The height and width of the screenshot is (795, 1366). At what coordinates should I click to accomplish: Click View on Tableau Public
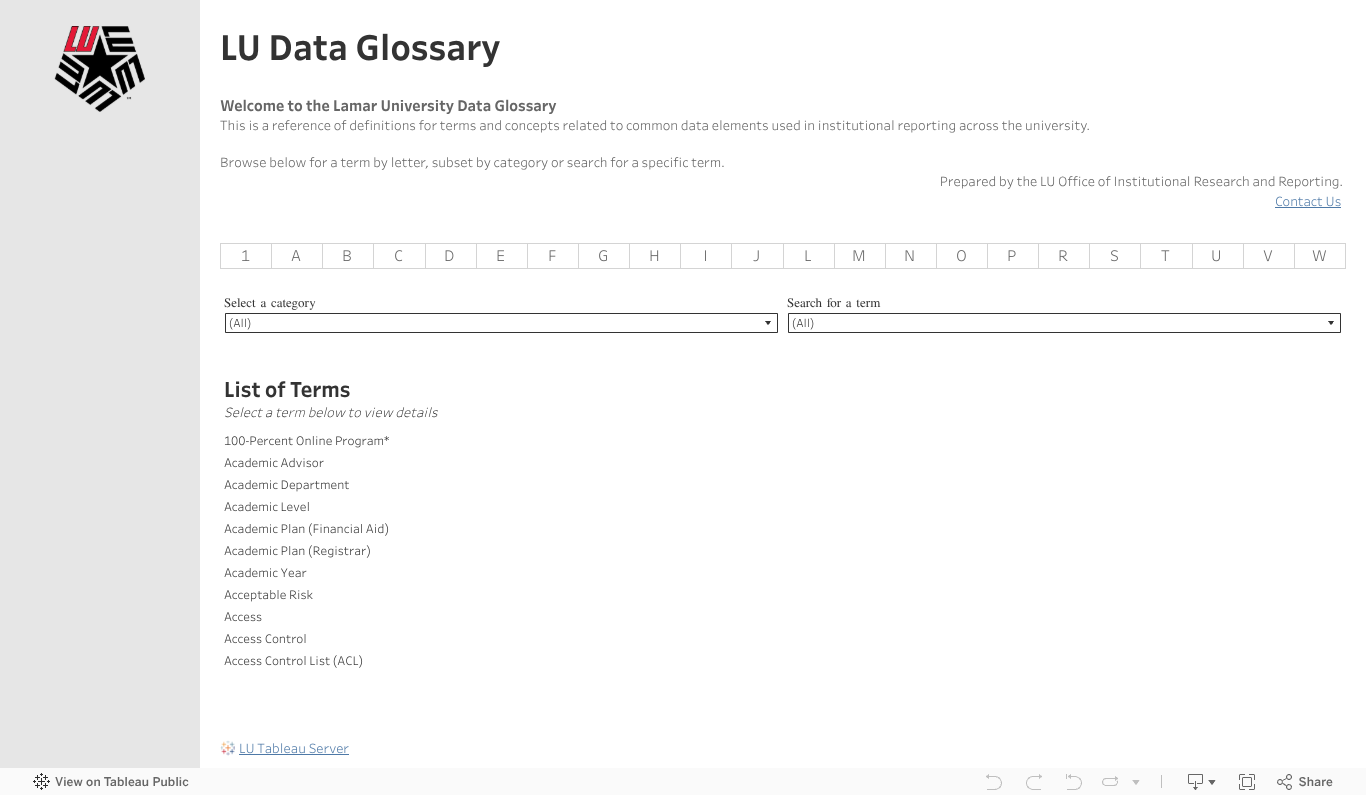(111, 782)
